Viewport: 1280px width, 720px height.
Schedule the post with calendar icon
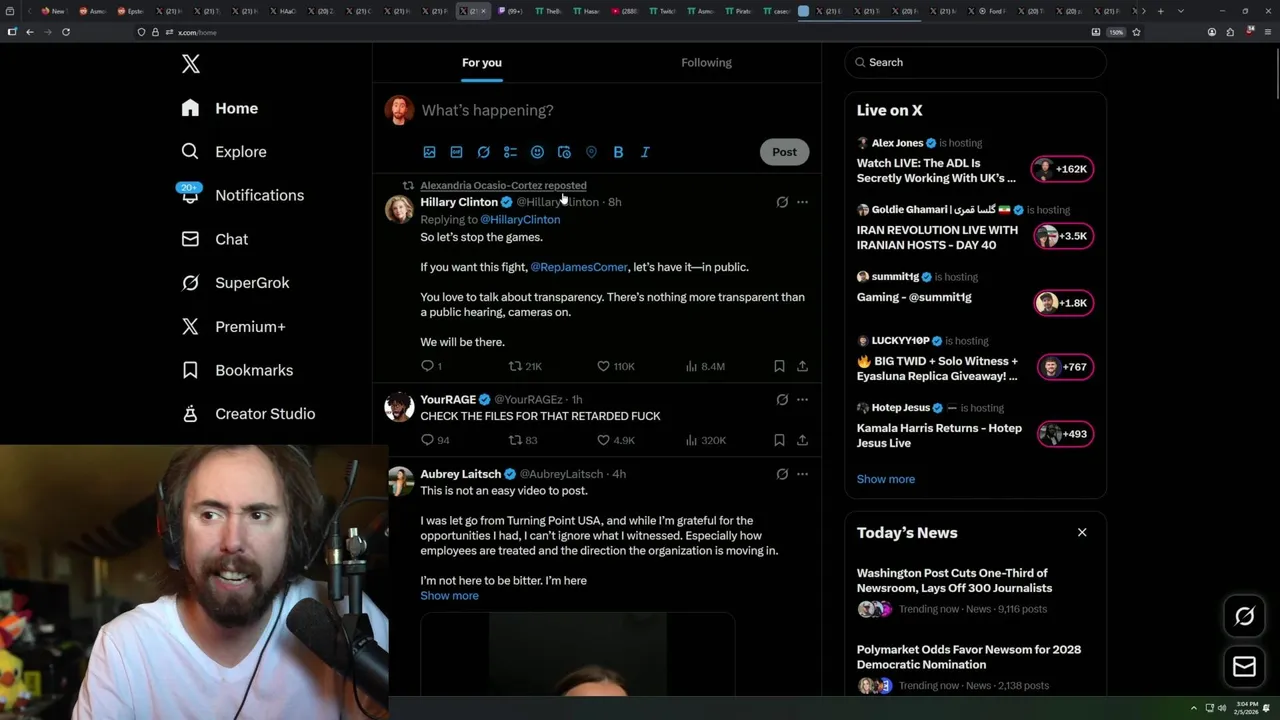tap(564, 152)
